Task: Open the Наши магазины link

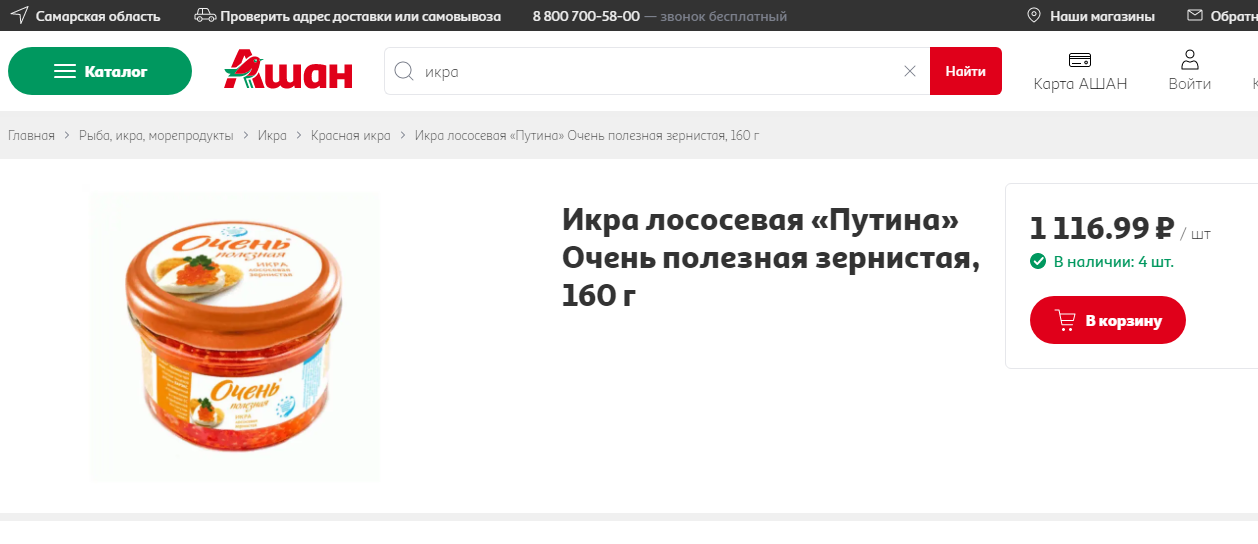Action: tap(1102, 16)
